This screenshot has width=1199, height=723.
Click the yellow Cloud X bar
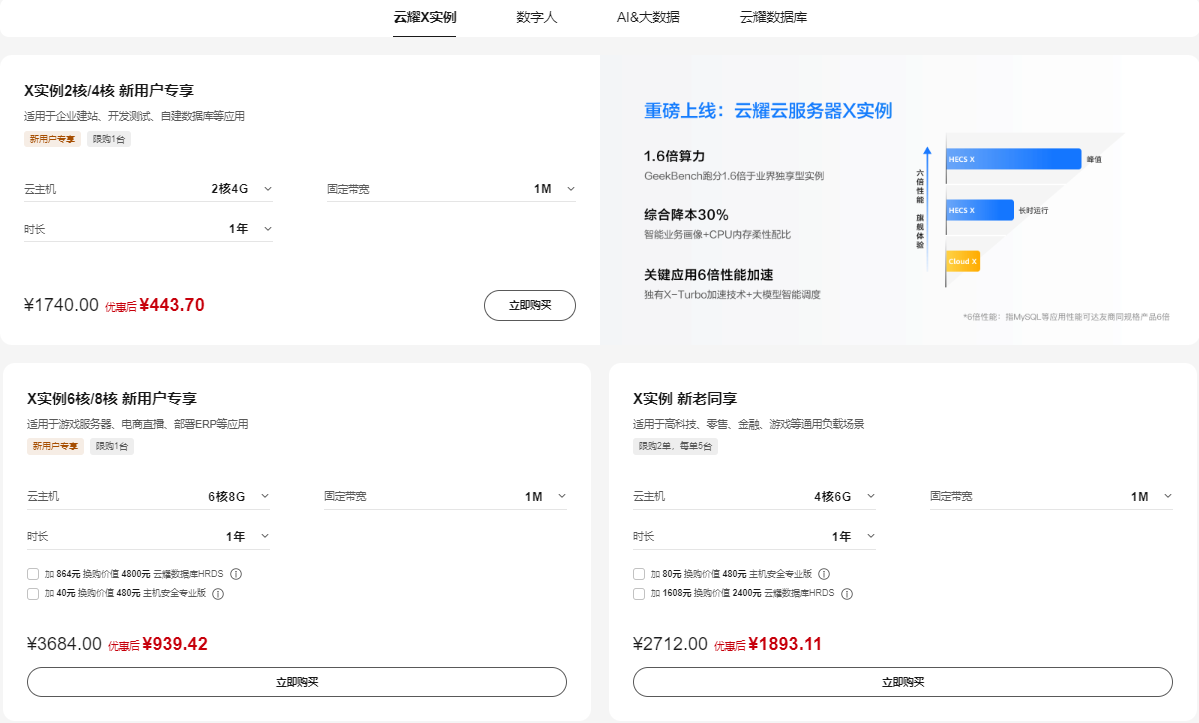click(x=963, y=261)
